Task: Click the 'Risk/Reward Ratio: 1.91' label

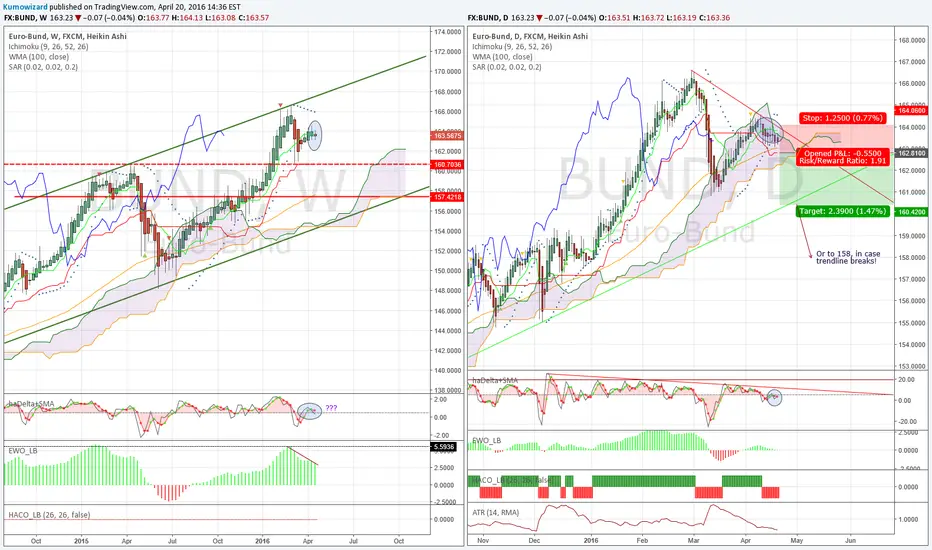Action: coord(843,161)
